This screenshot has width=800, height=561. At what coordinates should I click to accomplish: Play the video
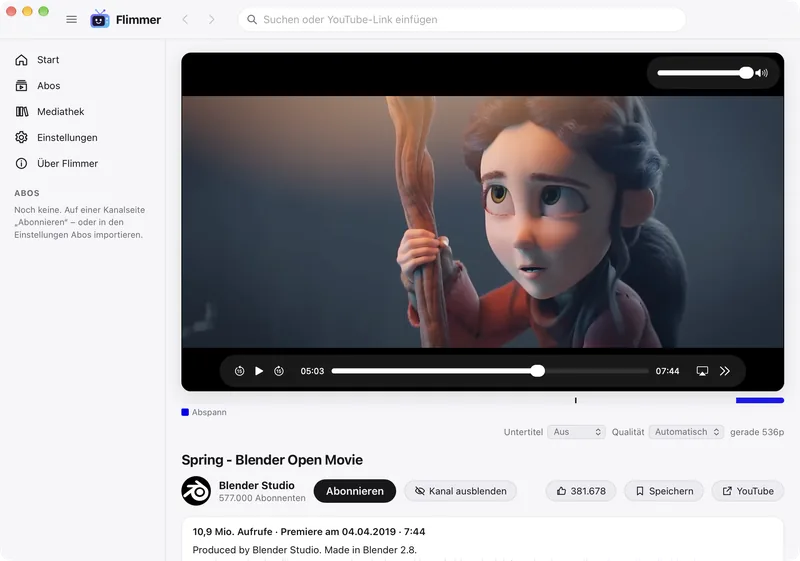(x=259, y=371)
